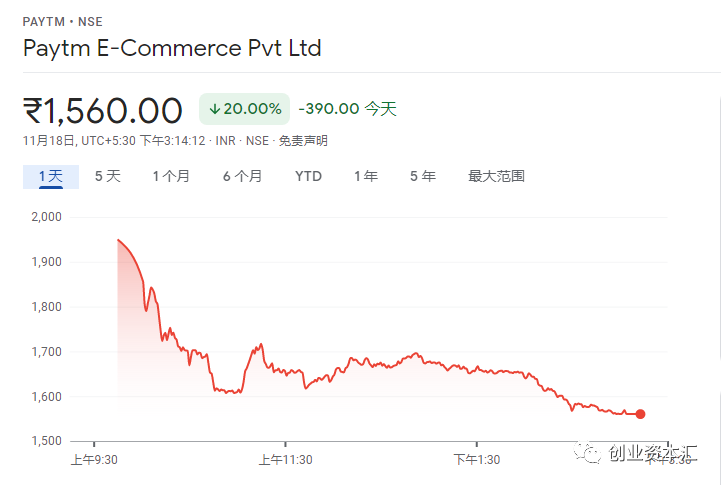Choose the 5年 range tab

click(x=423, y=176)
